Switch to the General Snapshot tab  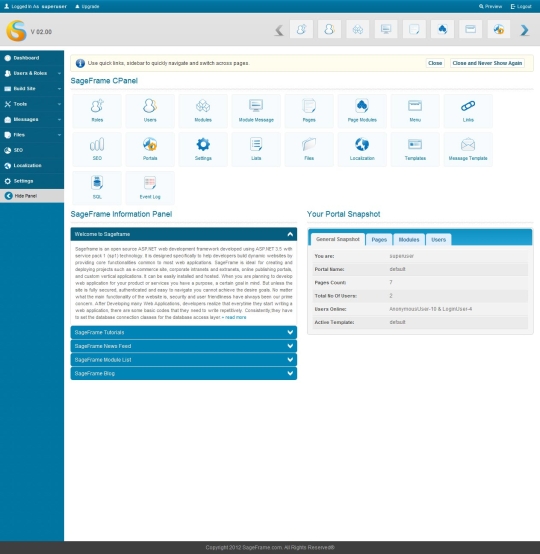click(x=338, y=239)
